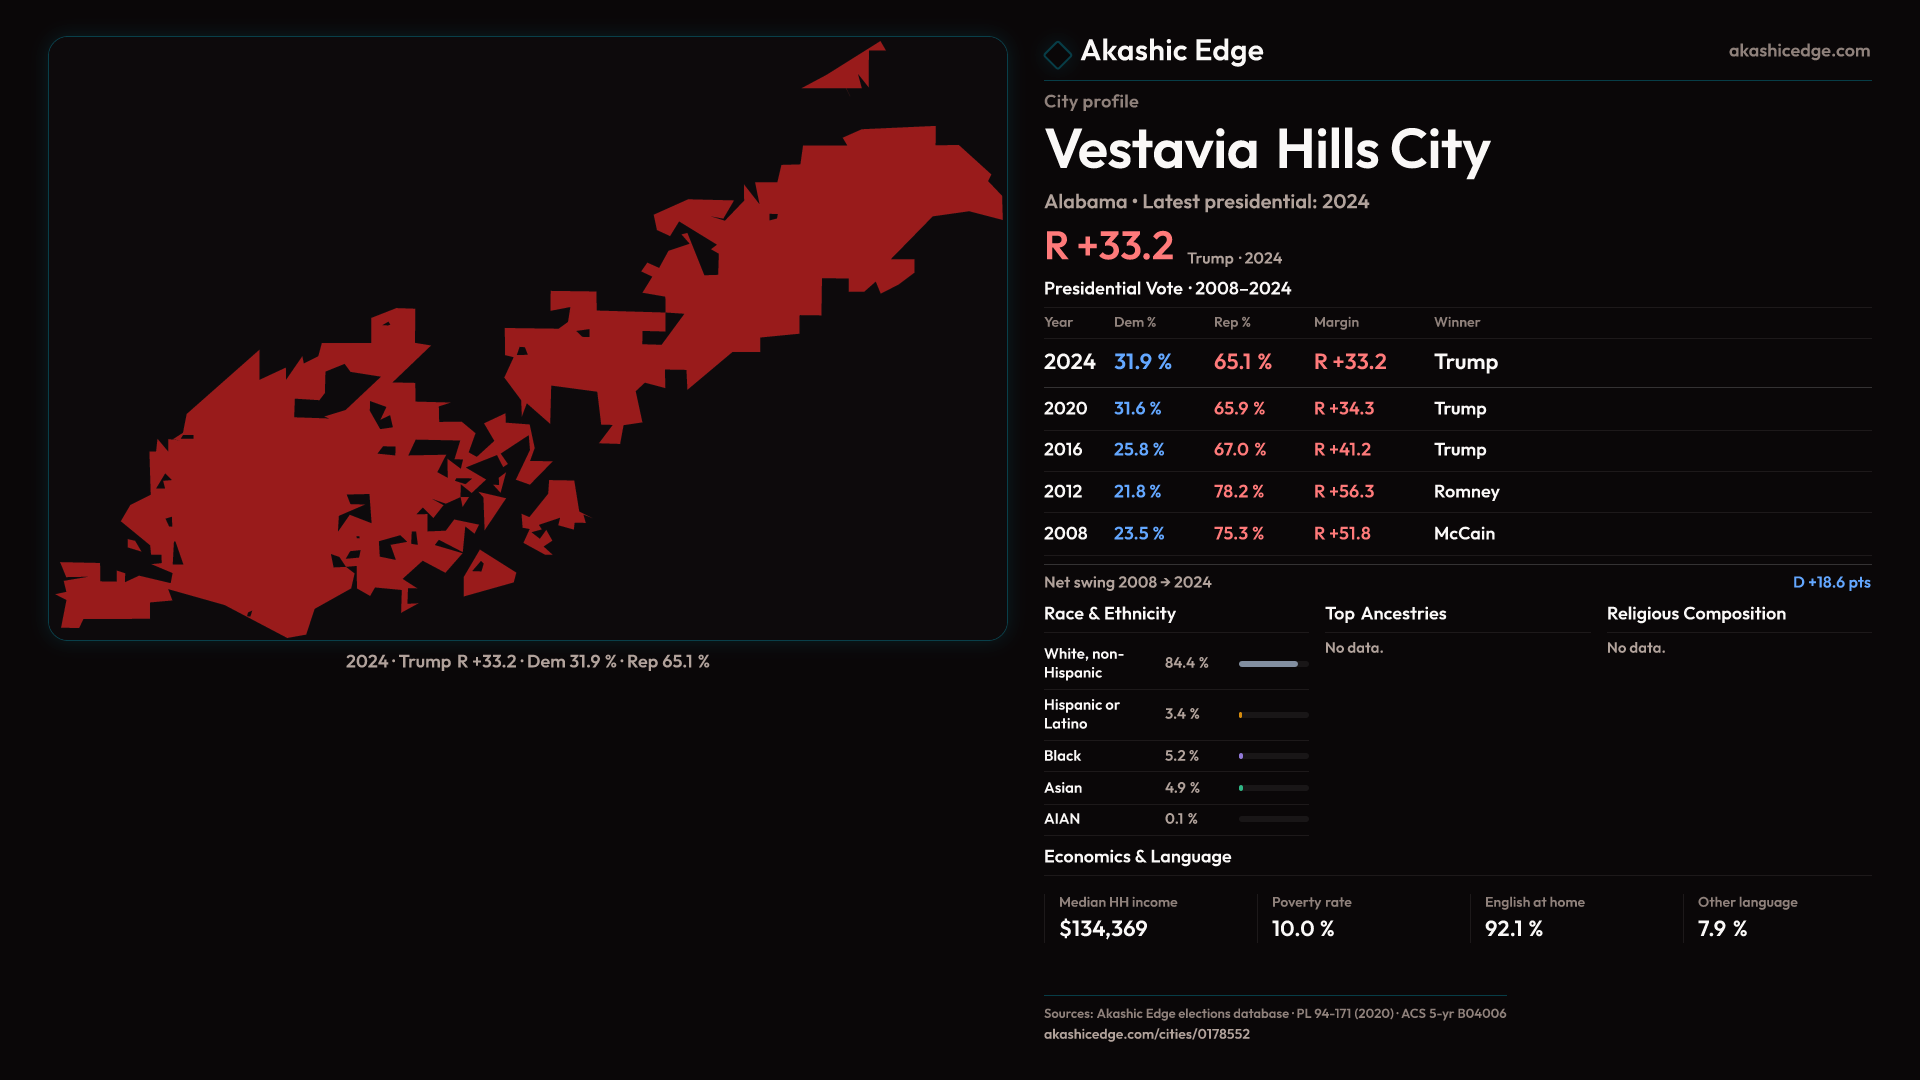The image size is (1920, 1080).
Task: Click the Hispanic or Latino bar indicator
Action: point(1272,715)
